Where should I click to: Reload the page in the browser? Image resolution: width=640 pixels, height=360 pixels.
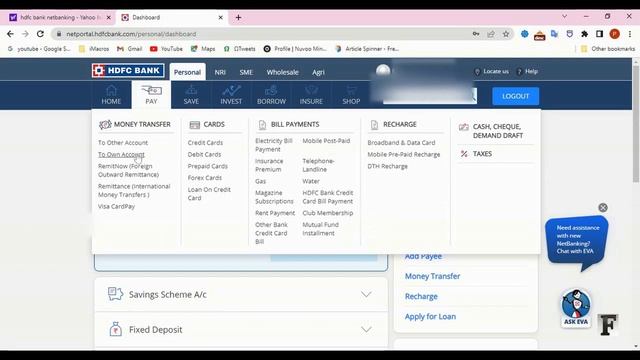tap(40, 34)
